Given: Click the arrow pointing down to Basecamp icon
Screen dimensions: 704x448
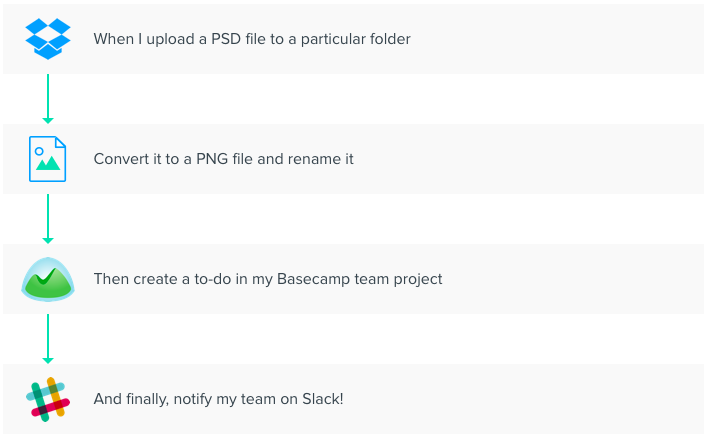Looking at the screenshot, I should 48,218.
